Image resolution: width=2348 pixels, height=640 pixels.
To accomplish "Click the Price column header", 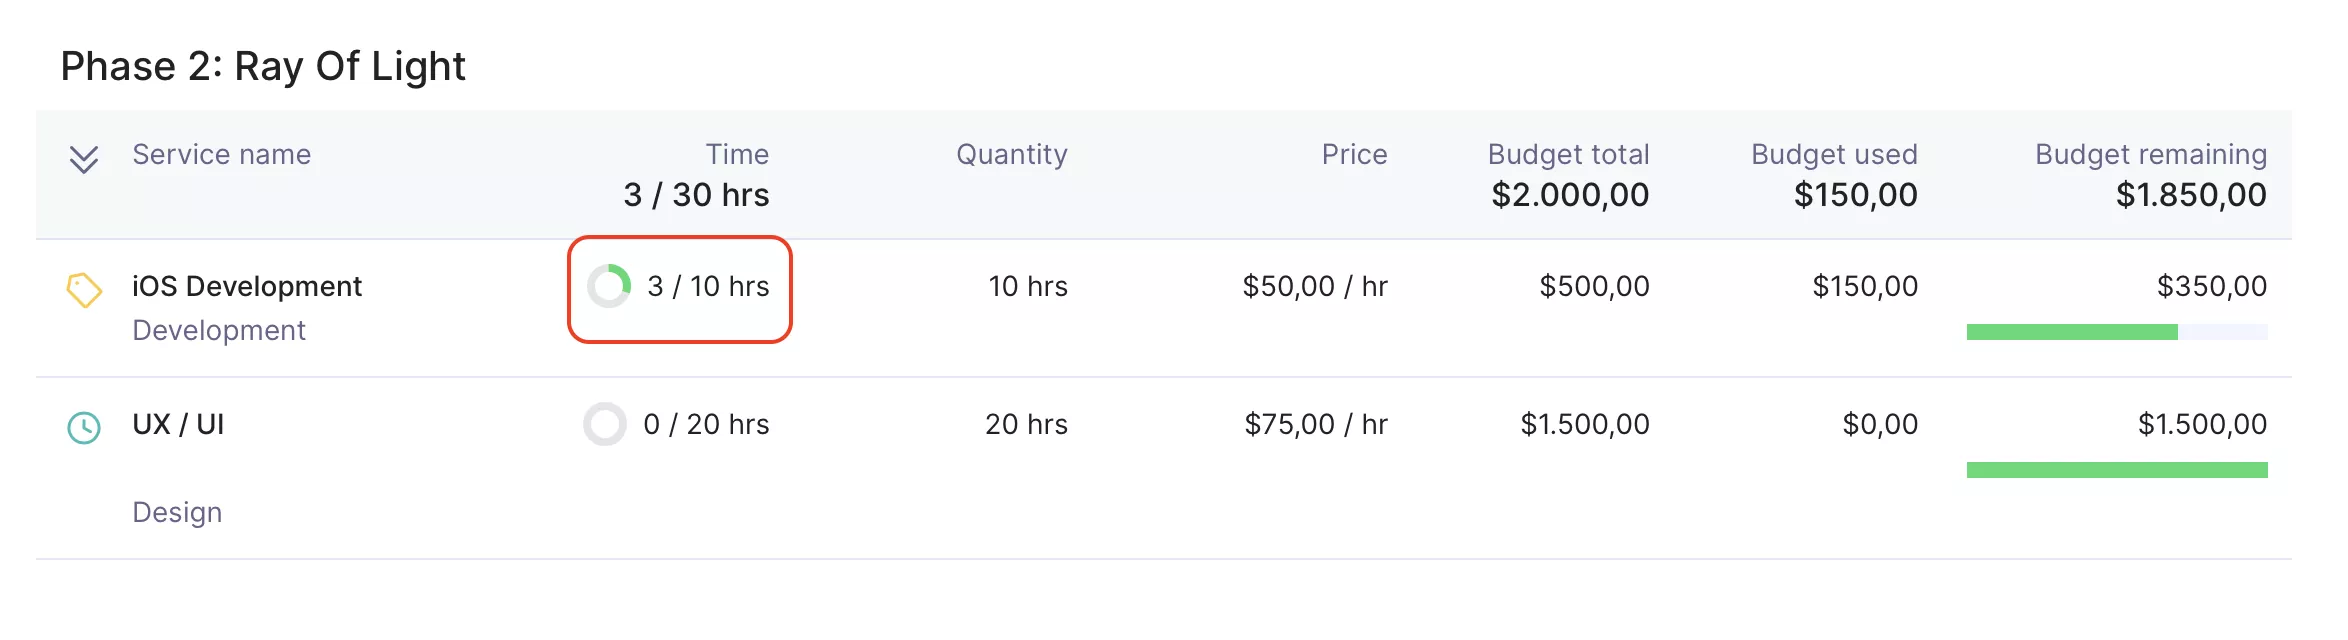I will click(x=1354, y=154).
